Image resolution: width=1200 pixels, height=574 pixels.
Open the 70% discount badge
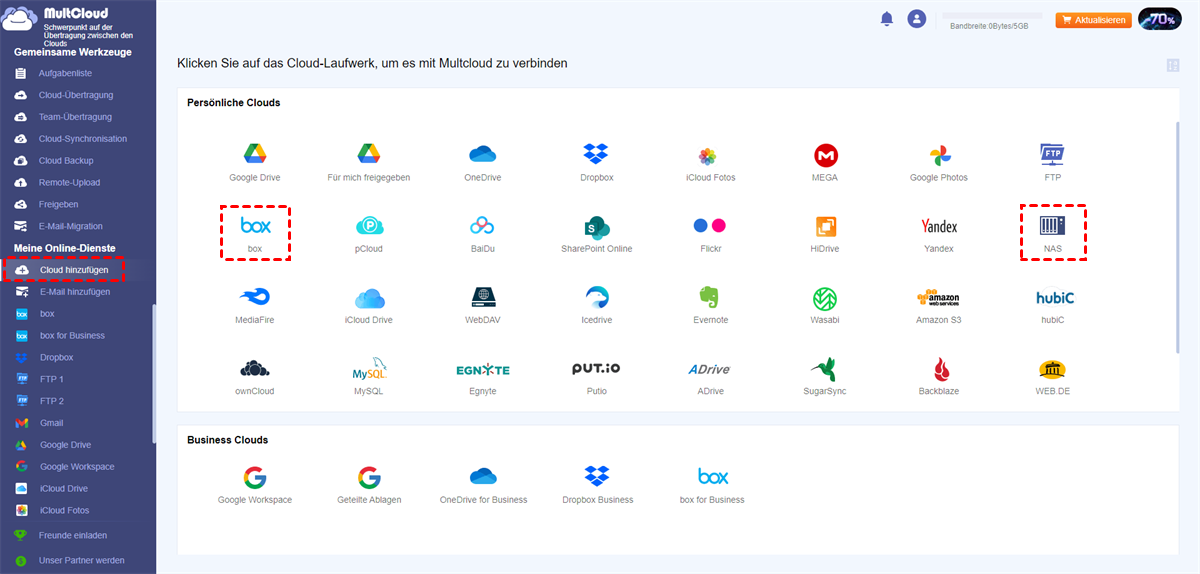[1160, 19]
